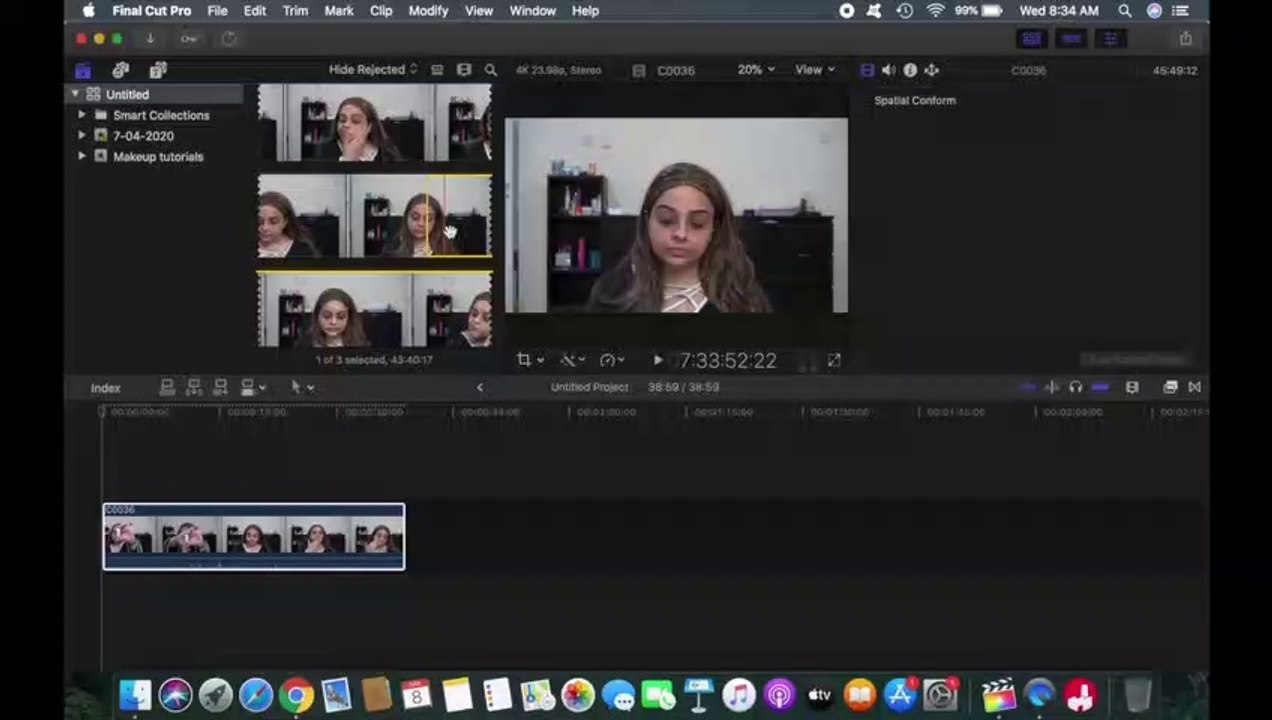Open the Hide Rejected filter dropdown
The image size is (1272, 720).
(x=373, y=70)
